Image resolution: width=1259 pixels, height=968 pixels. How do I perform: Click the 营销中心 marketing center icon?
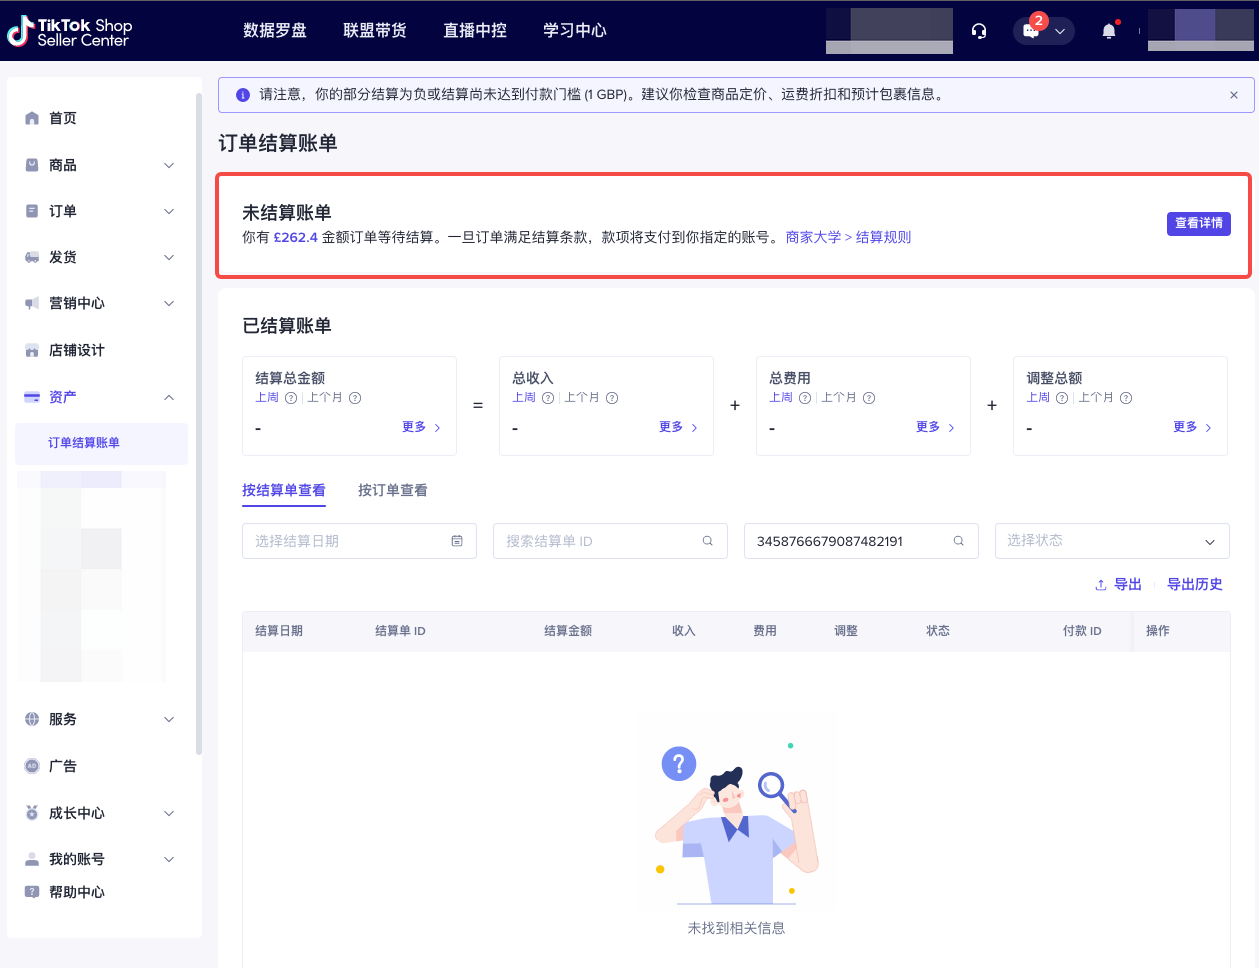[31, 303]
